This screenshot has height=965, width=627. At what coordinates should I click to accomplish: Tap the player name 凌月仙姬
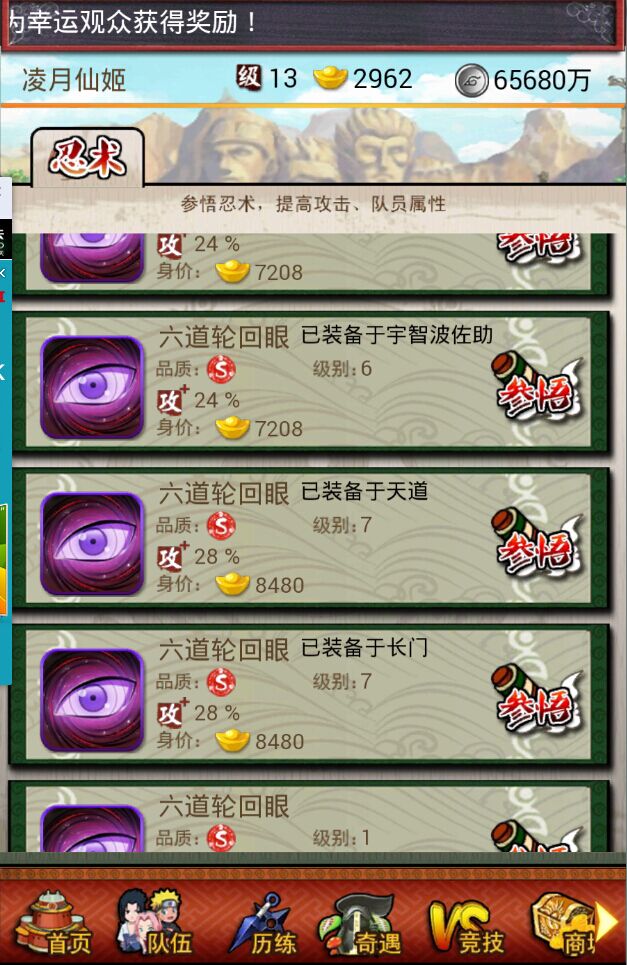tap(74, 80)
